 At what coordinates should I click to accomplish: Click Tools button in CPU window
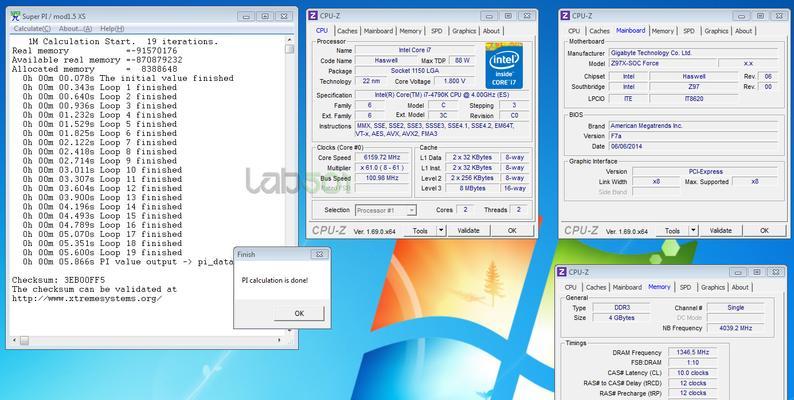point(420,231)
